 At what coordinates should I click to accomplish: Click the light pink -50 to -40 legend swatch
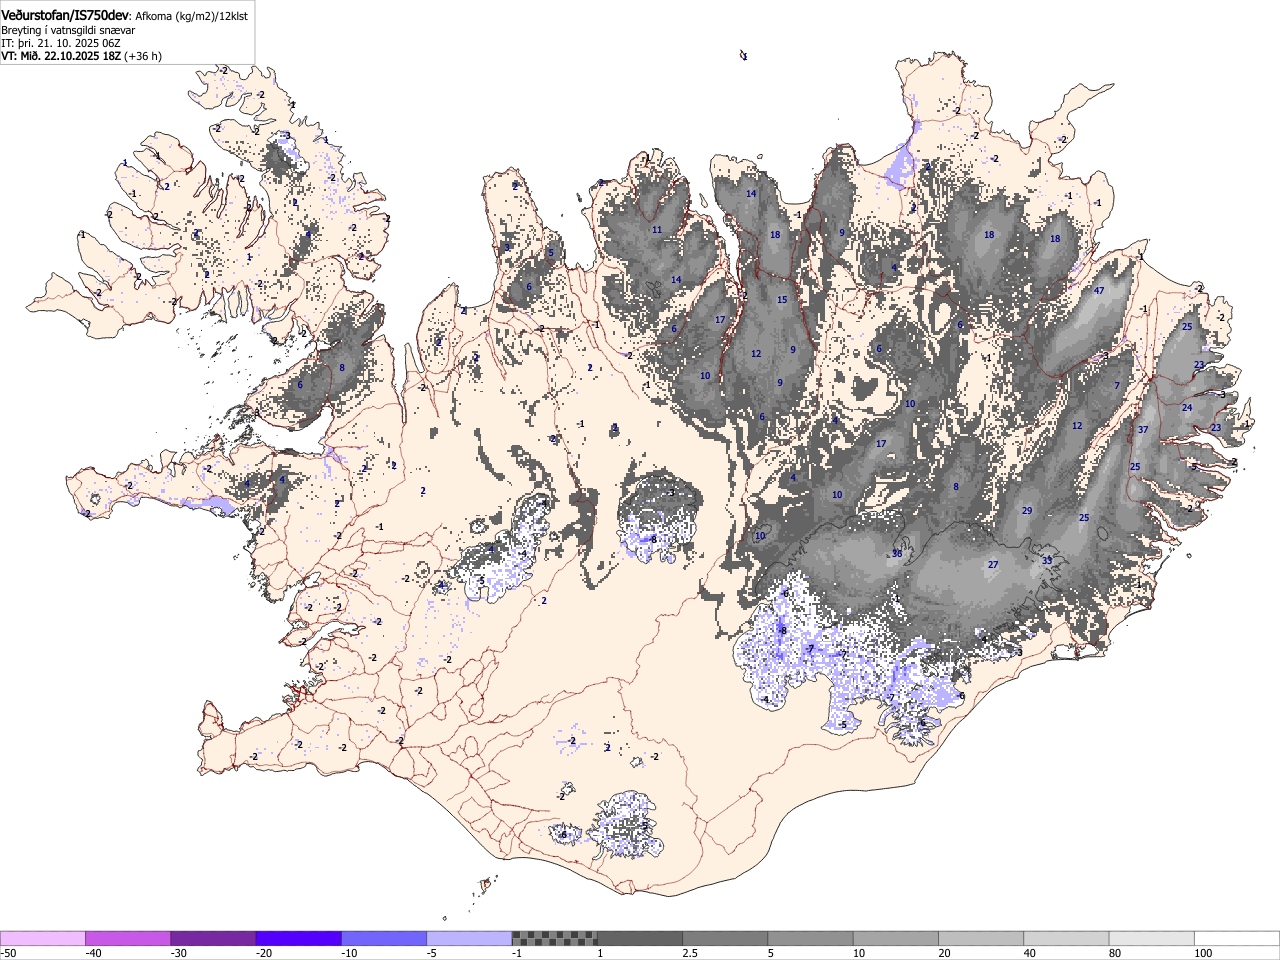click(43, 938)
